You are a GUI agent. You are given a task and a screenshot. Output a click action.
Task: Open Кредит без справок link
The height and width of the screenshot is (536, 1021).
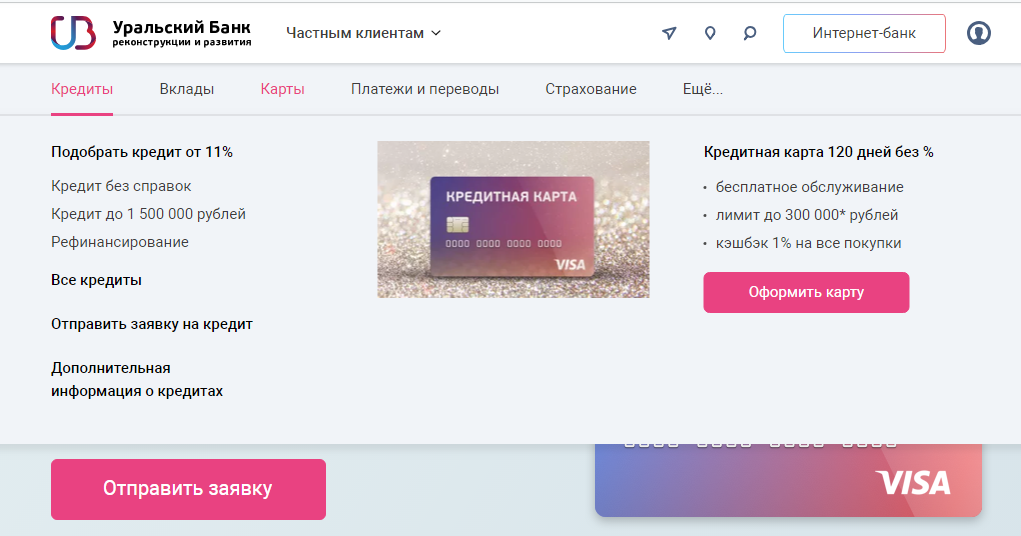click(121, 186)
